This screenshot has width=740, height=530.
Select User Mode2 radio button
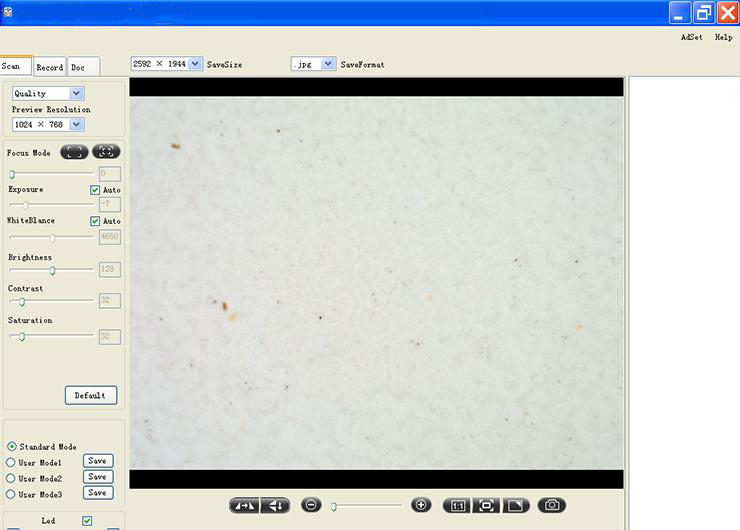tap(11, 479)
